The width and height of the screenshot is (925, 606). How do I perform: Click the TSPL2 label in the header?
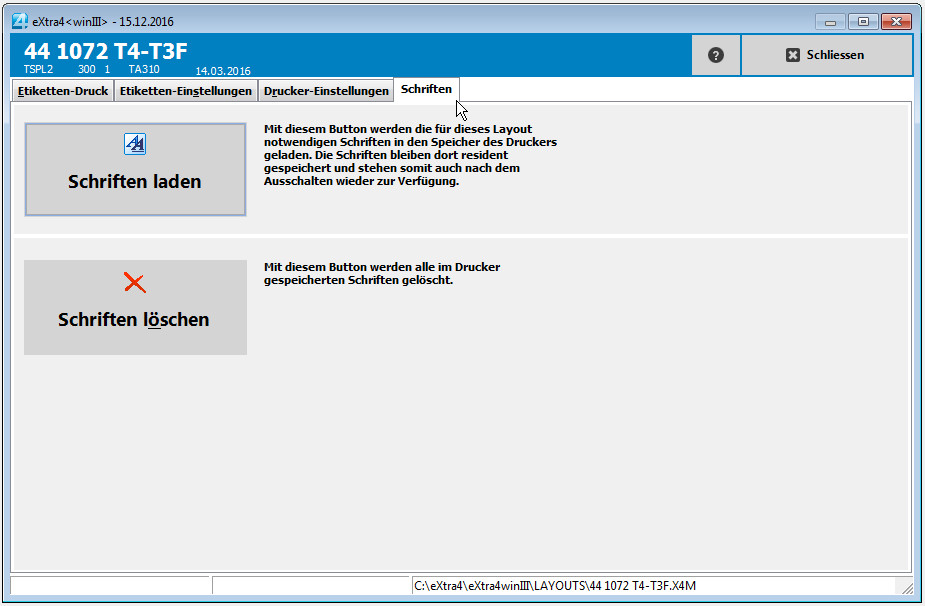pos(38,70)
